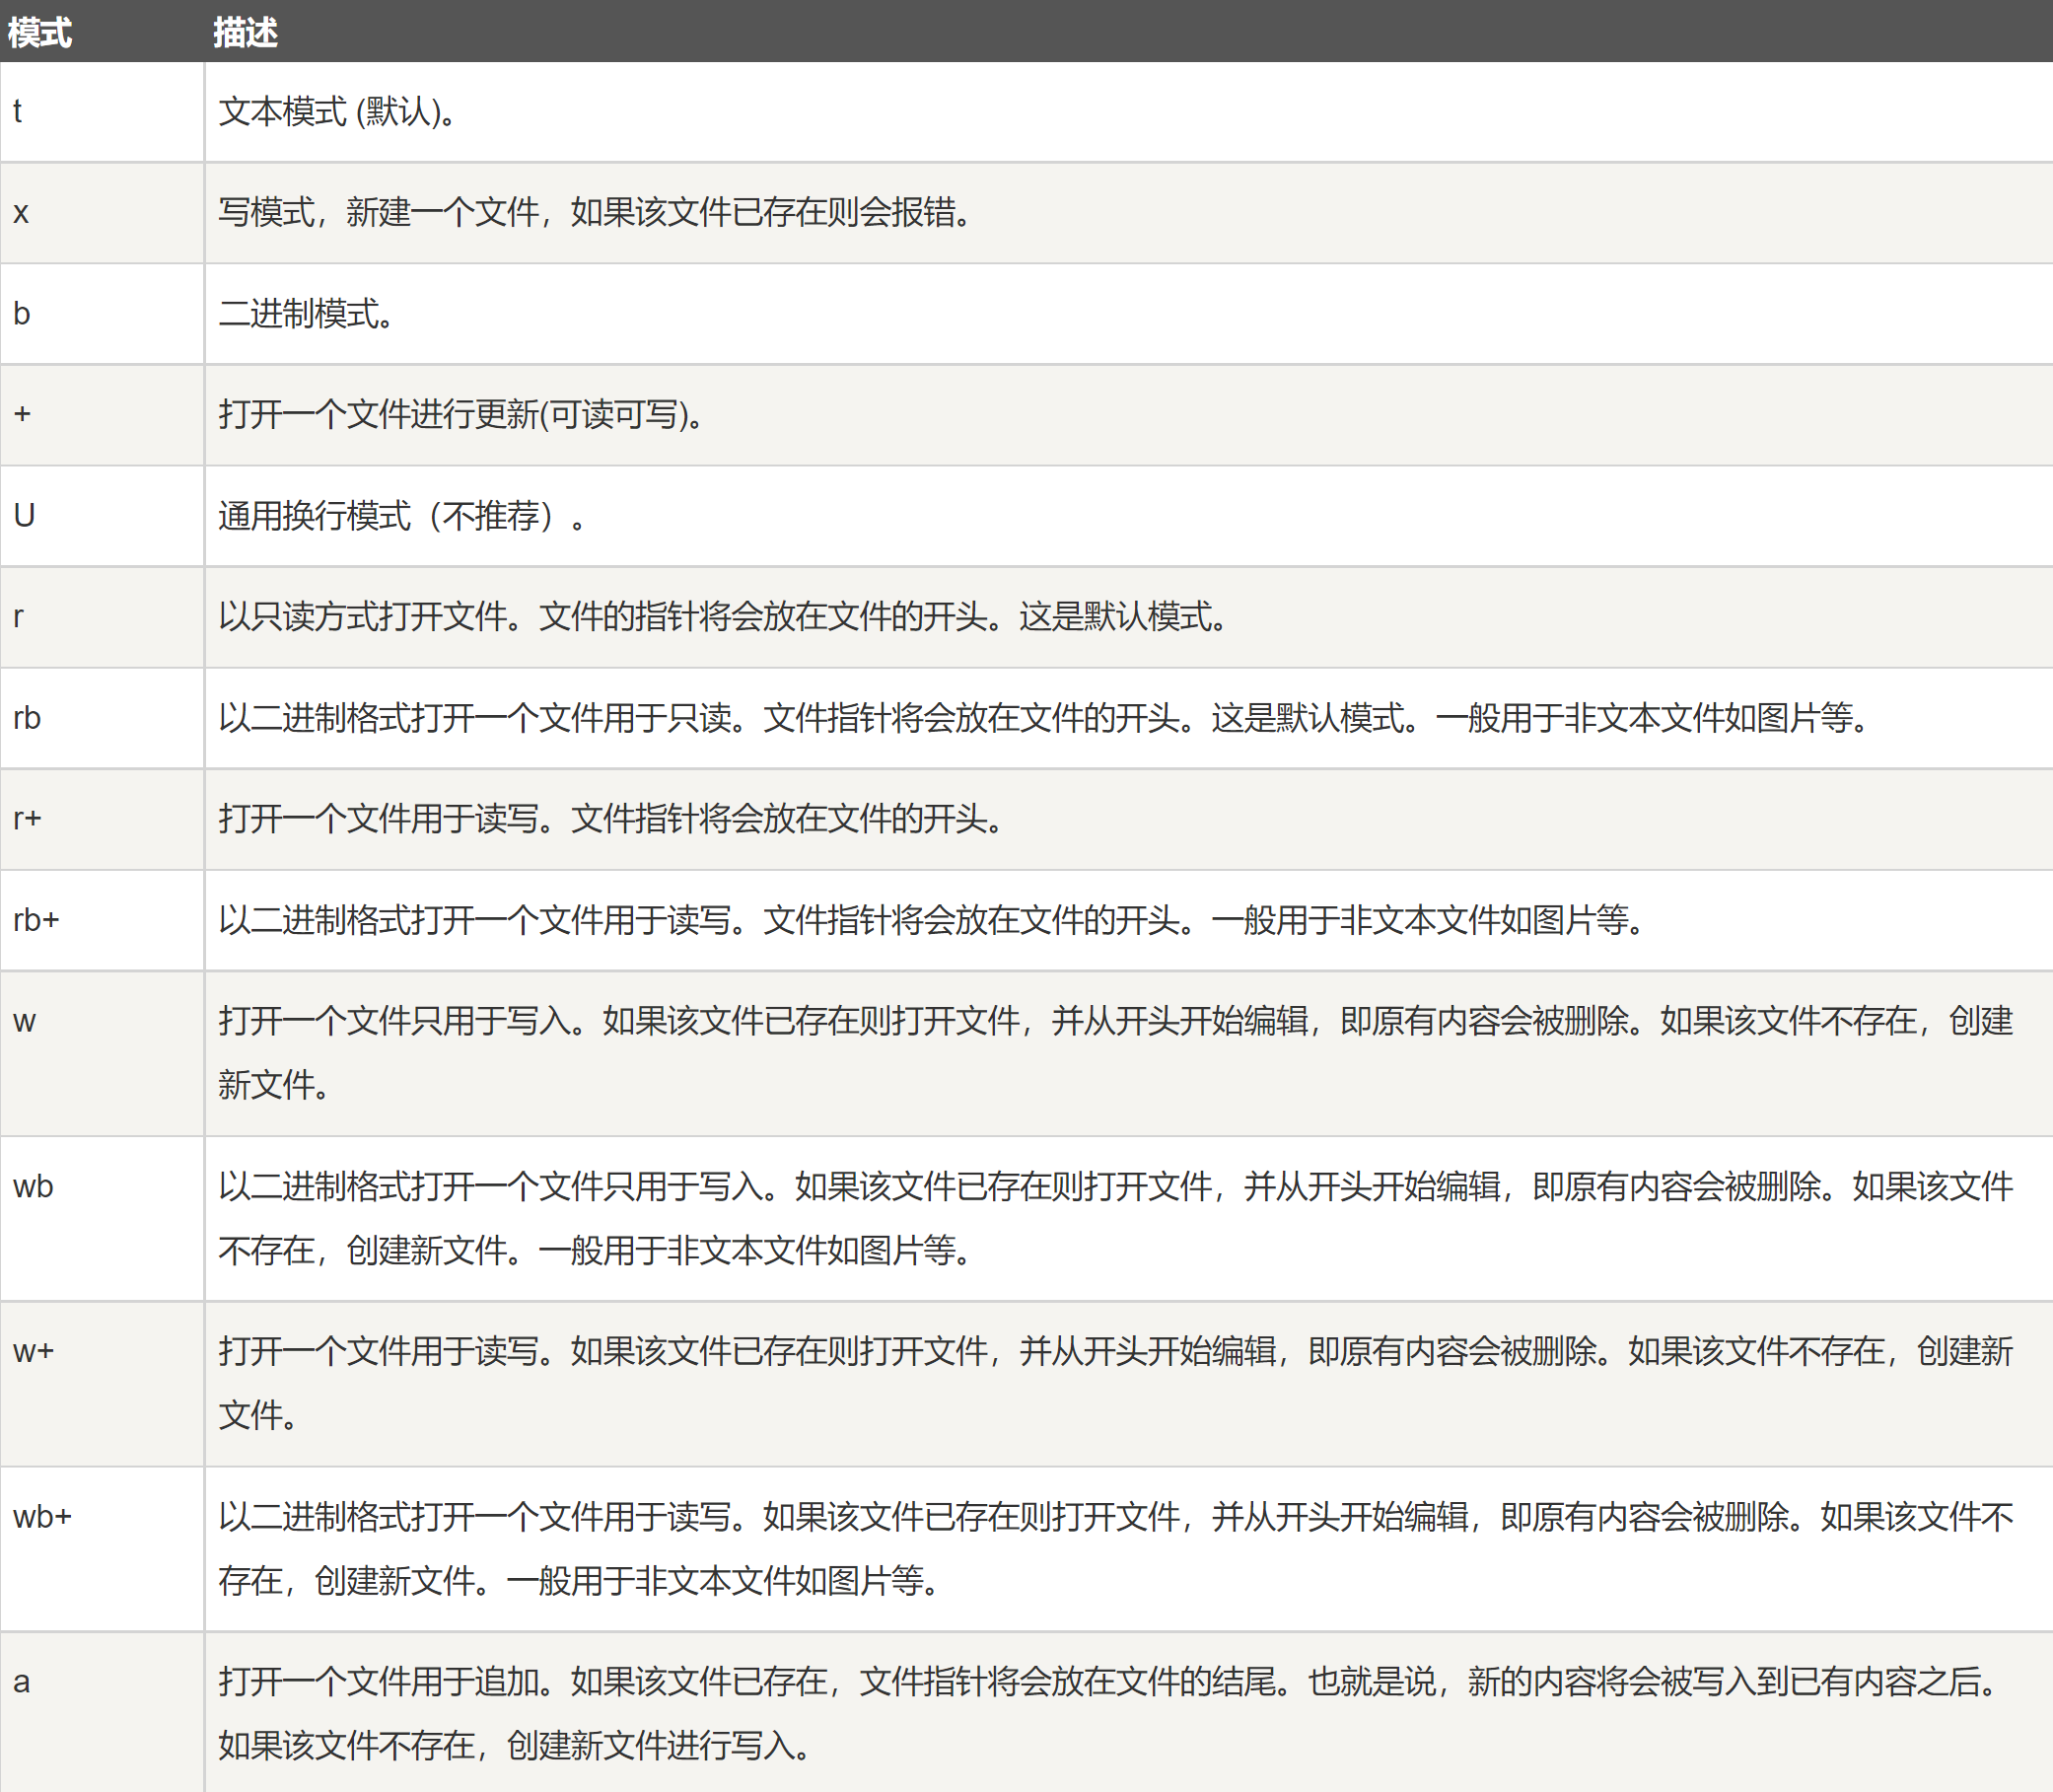Click the 'wb+' mode cell
The image size is (2053, 1792).
42,1517
